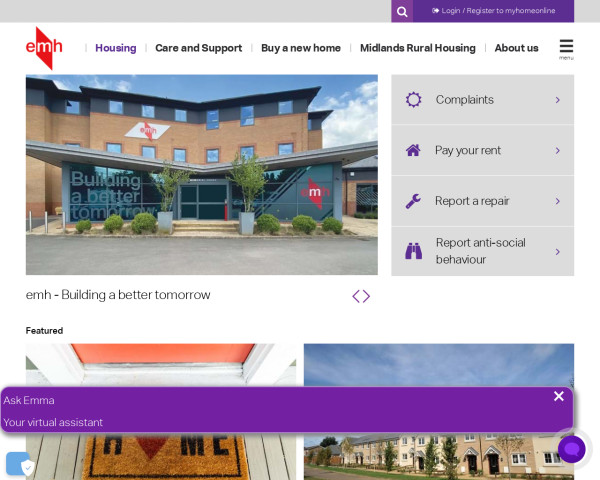Open the purple chat bubble icon

click(x=571, y=449)
